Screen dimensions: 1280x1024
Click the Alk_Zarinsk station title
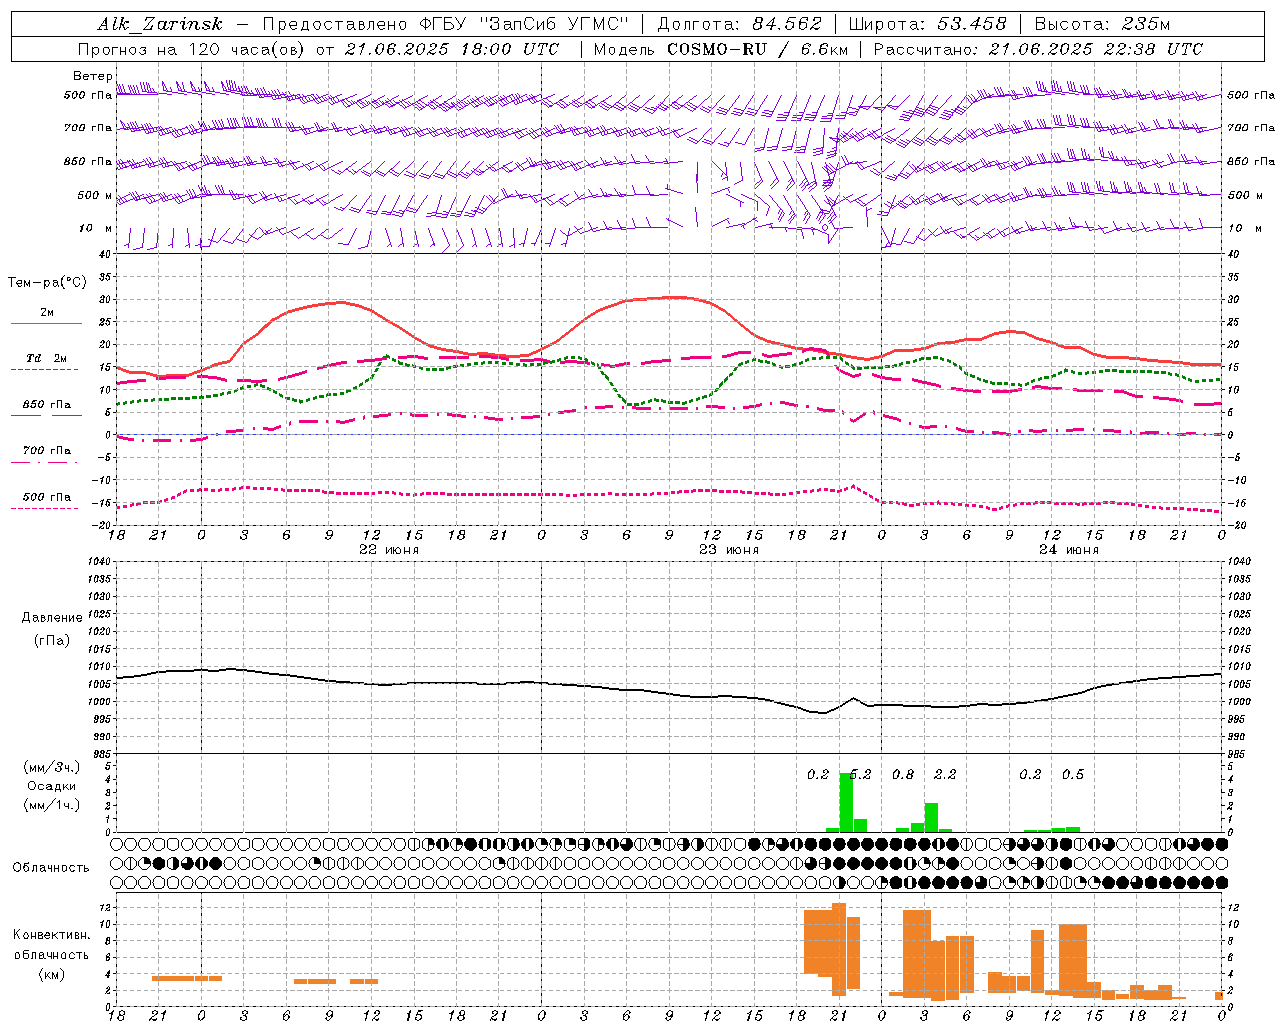click(160, 24)
